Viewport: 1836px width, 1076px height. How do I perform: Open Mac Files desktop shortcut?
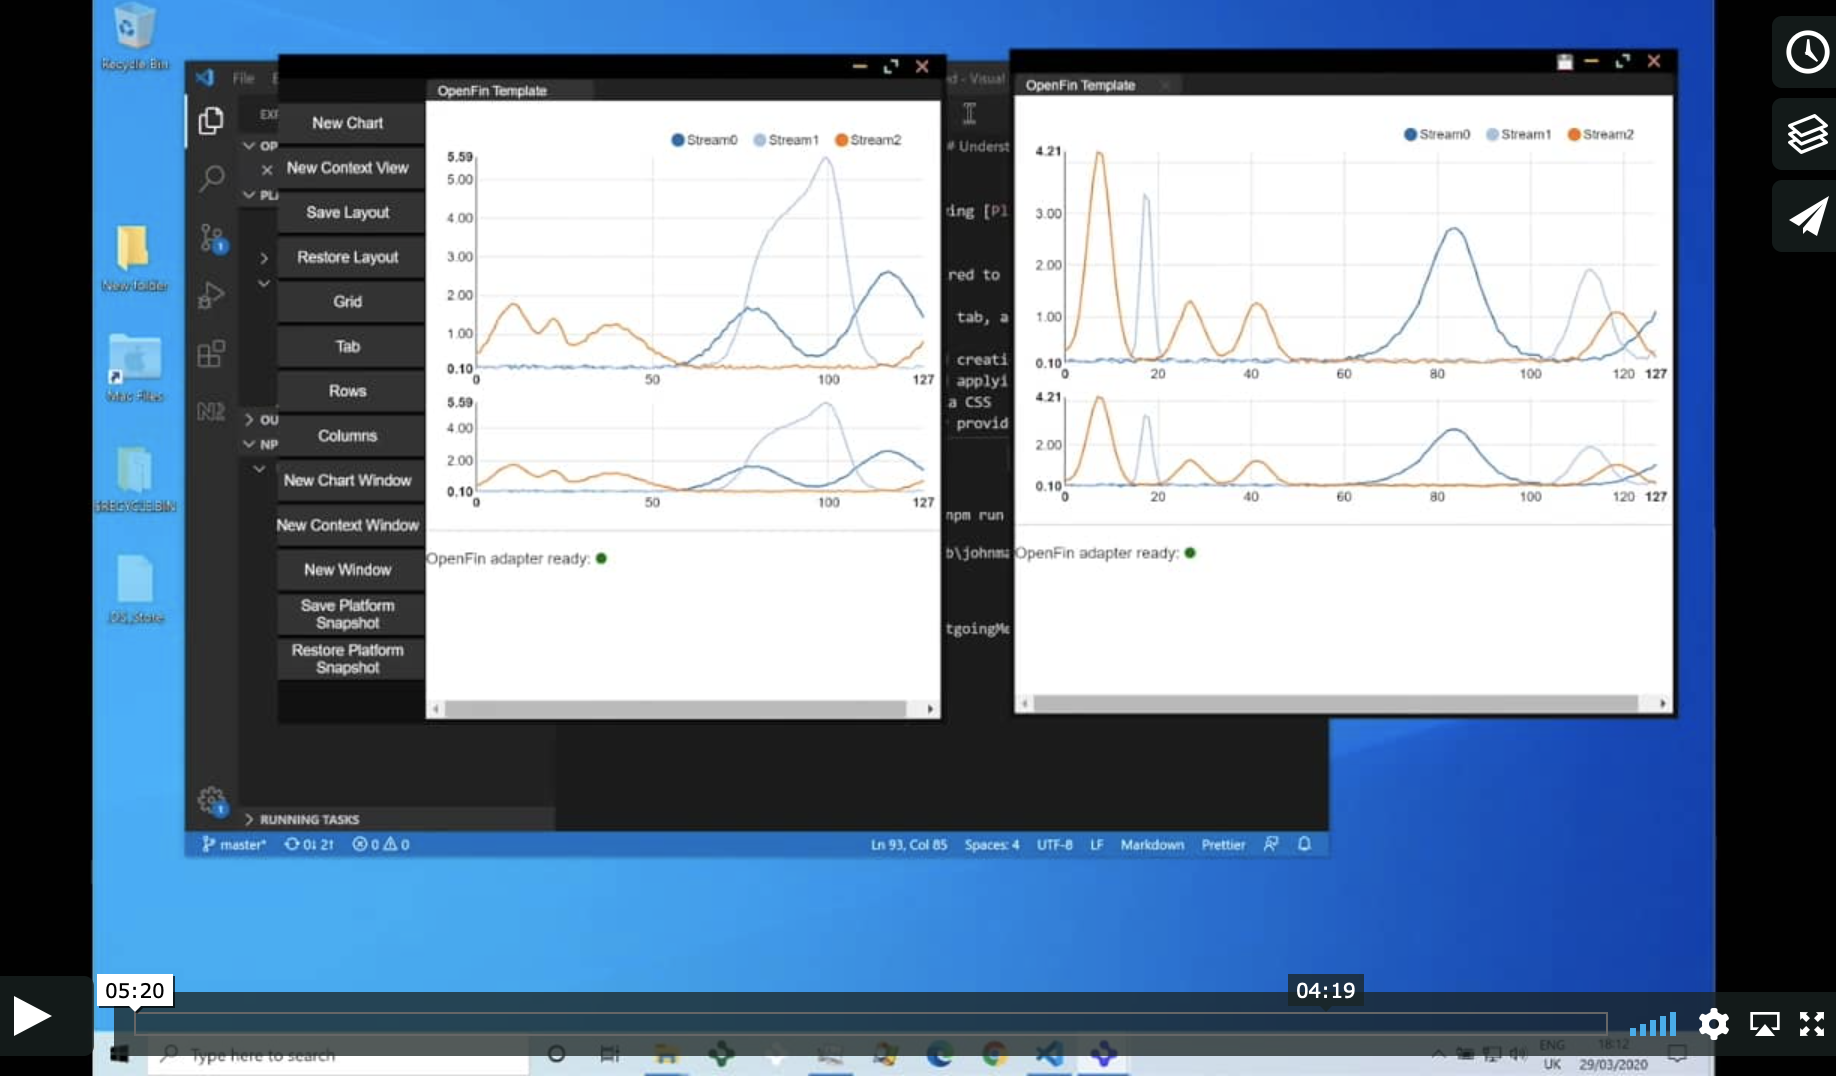click(x=134, y=368)
